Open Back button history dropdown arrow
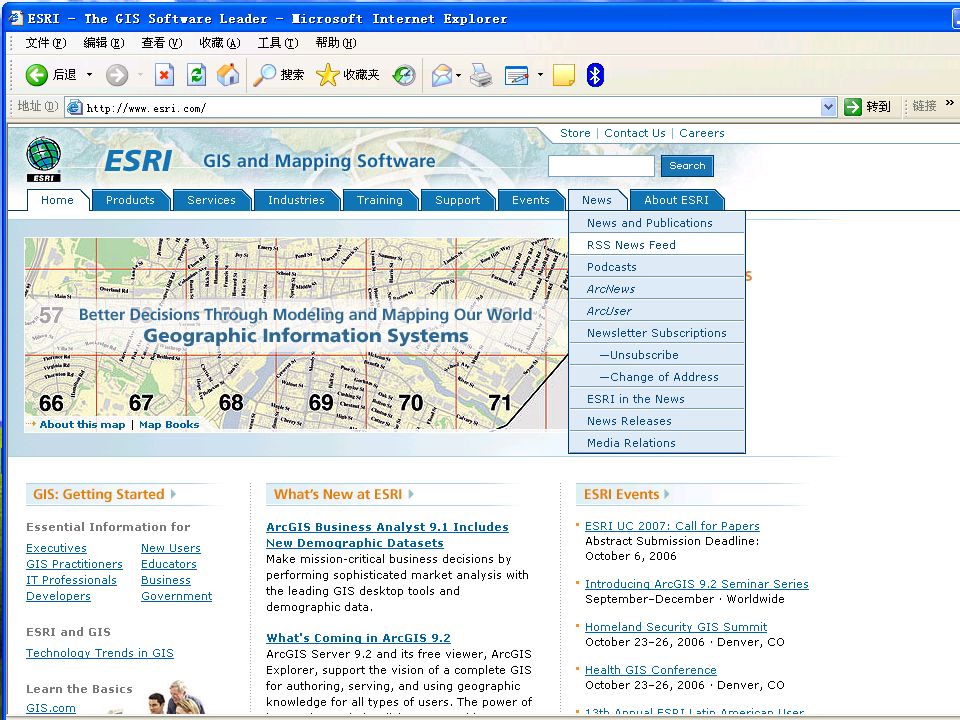Screen dimensions: 960x720 (89, 75)
